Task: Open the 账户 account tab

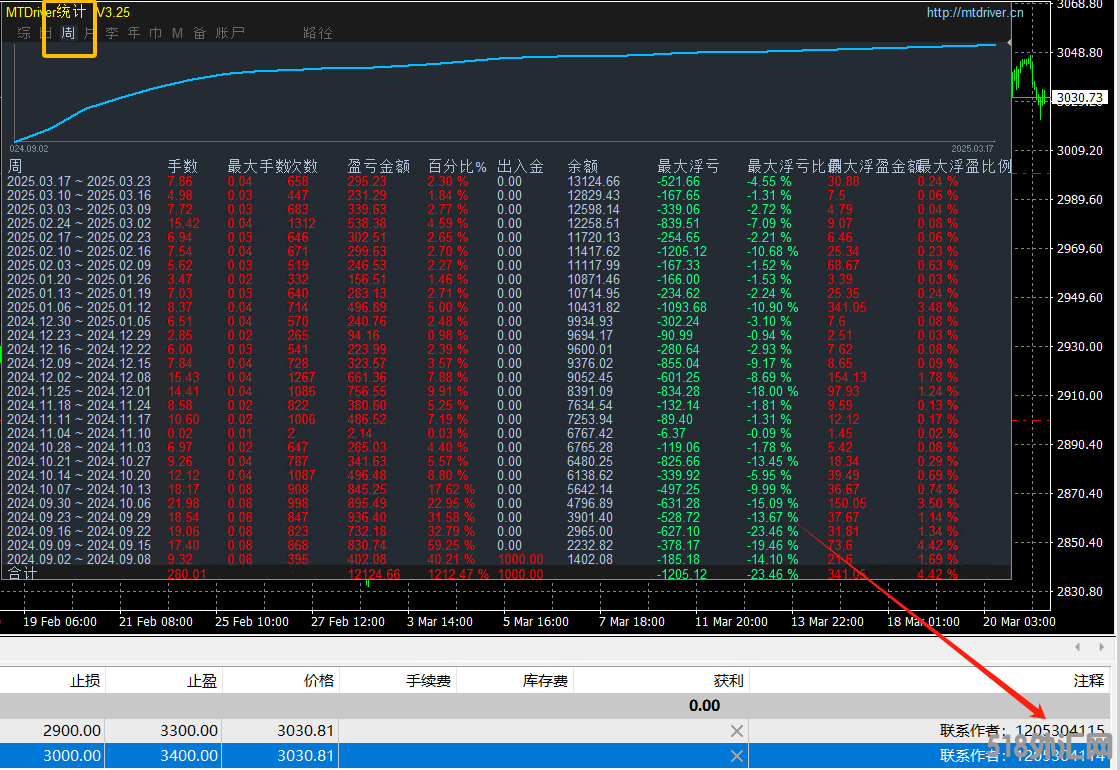Action: tap(230, 33)
